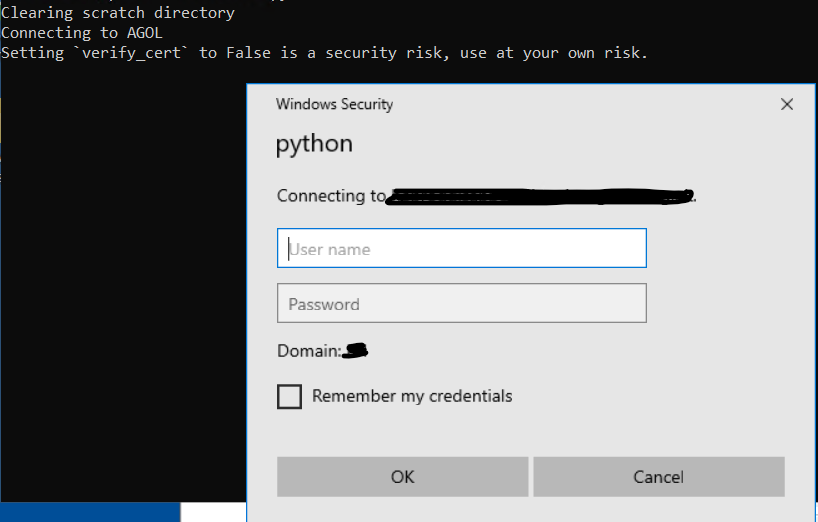
Task: Click the empty black terminal area
Action: coord(120,300)
